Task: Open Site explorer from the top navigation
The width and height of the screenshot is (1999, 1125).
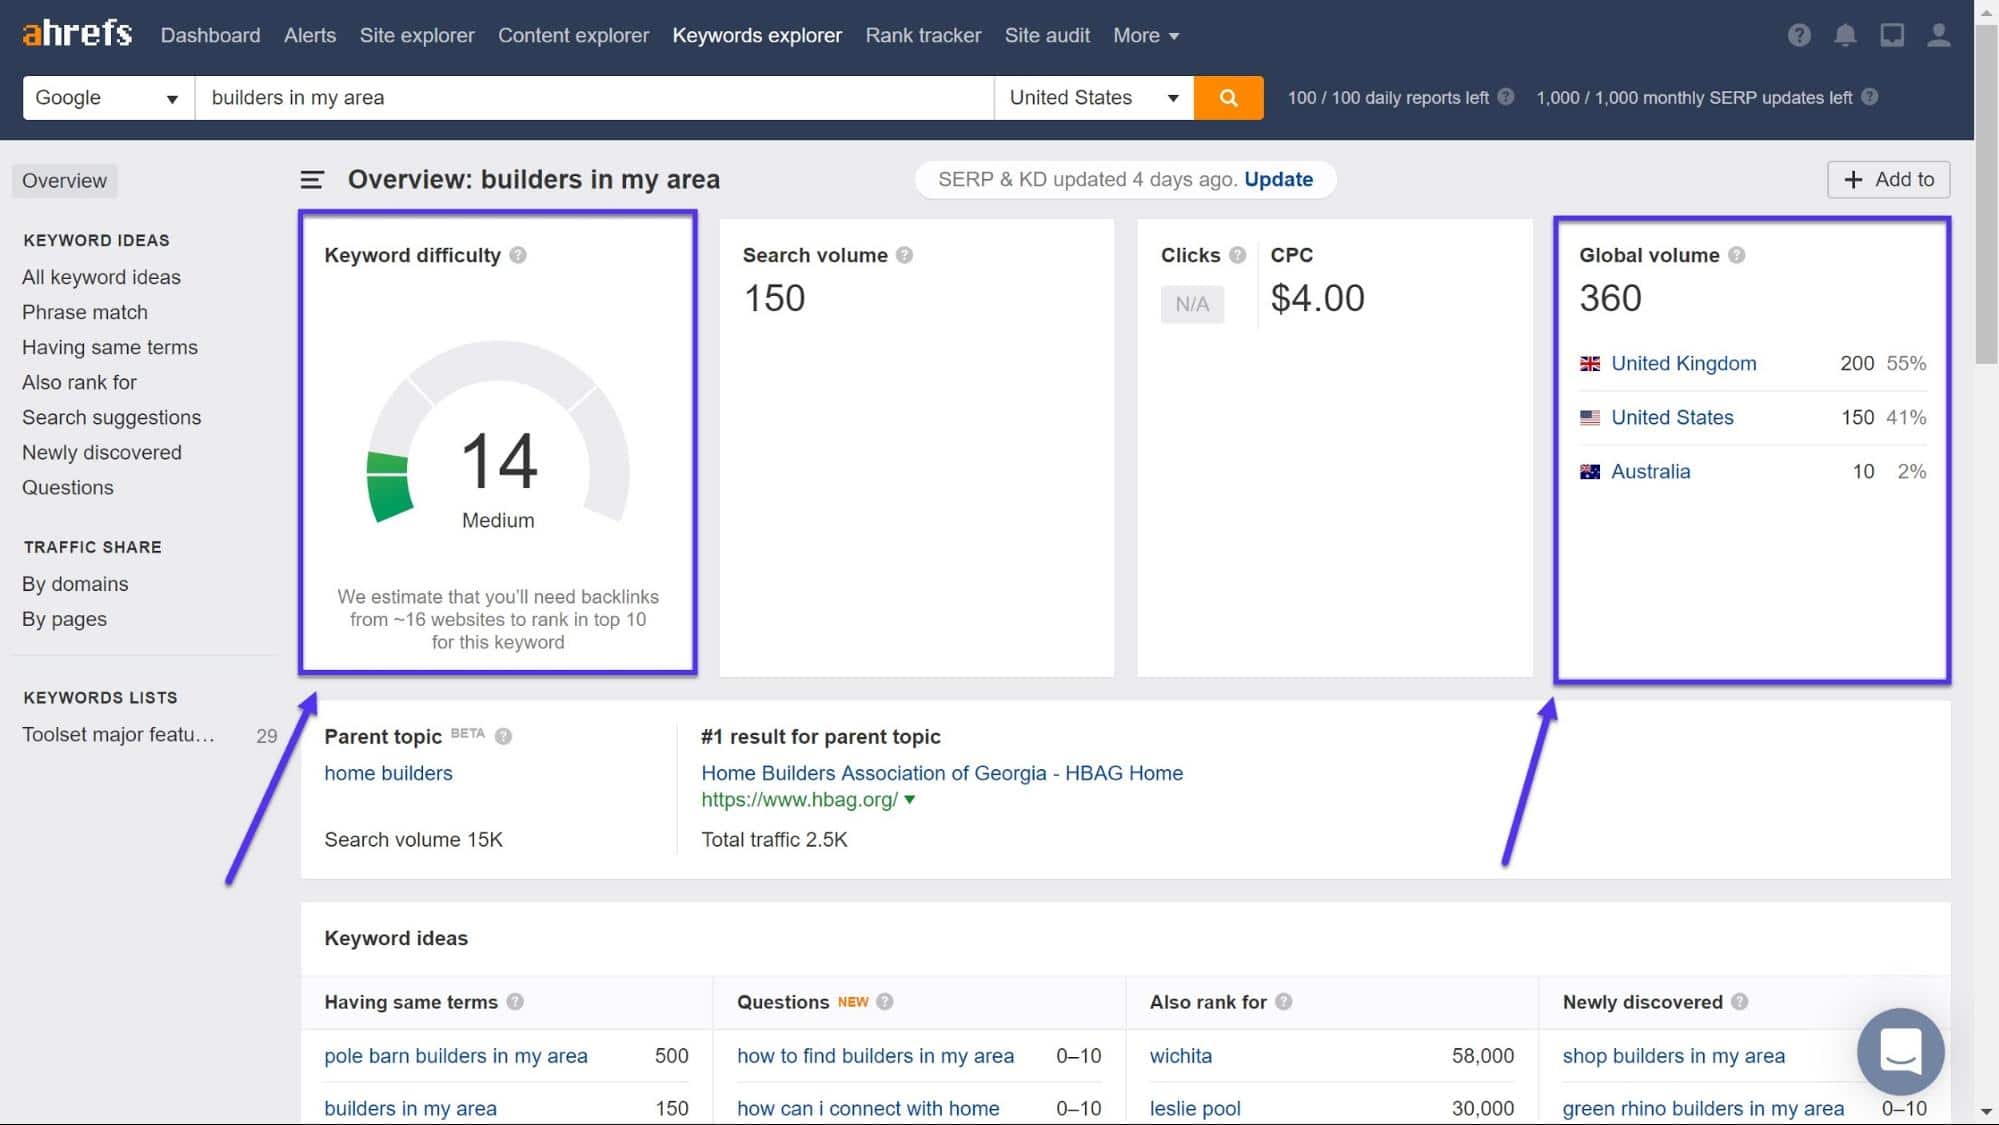Action: pyautogui.click(x=417, y=35)
